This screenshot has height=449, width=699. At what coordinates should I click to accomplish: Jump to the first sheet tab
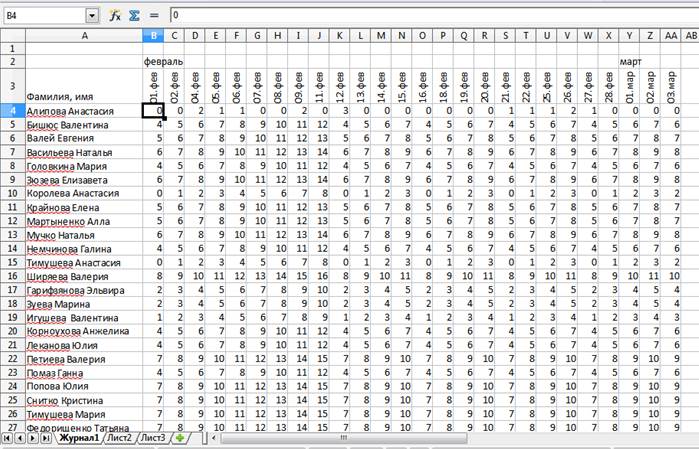pyautogui.click(x=8, y=438)
